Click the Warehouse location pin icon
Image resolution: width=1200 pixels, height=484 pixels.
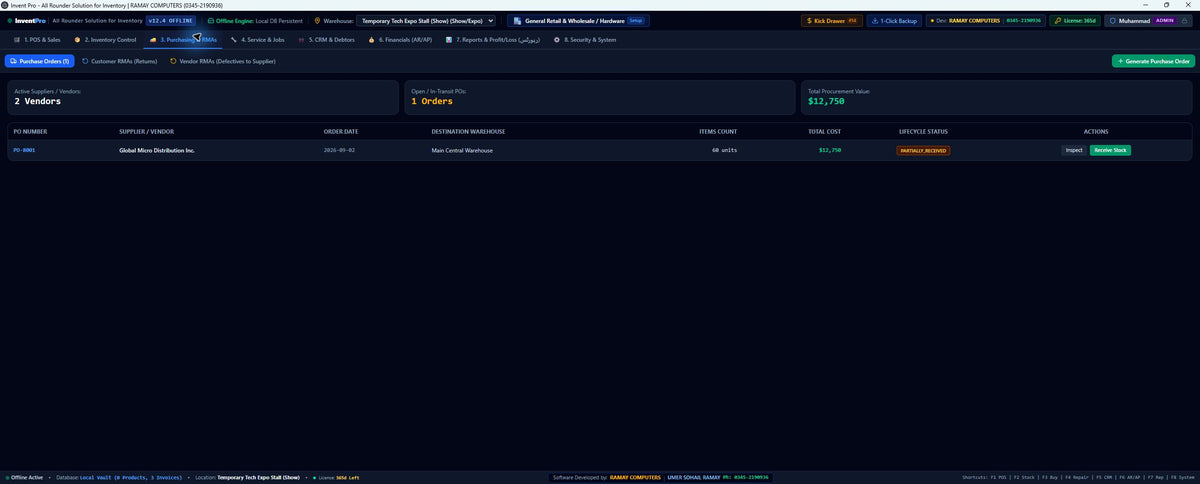click(x=317, y=20)
